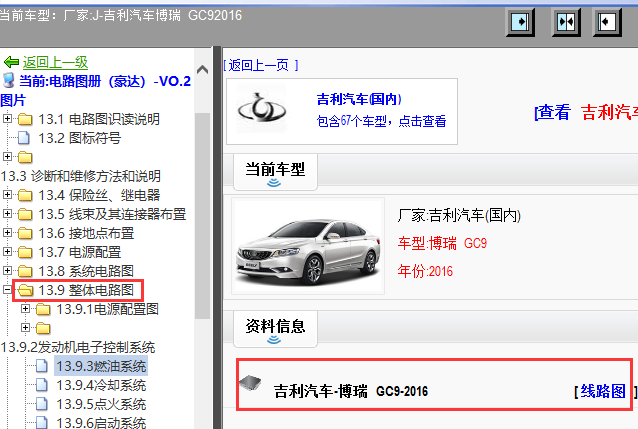Select 13.9 整体电路图 item
The width and height of the screenshot is (638, 429).
point(86,290)
